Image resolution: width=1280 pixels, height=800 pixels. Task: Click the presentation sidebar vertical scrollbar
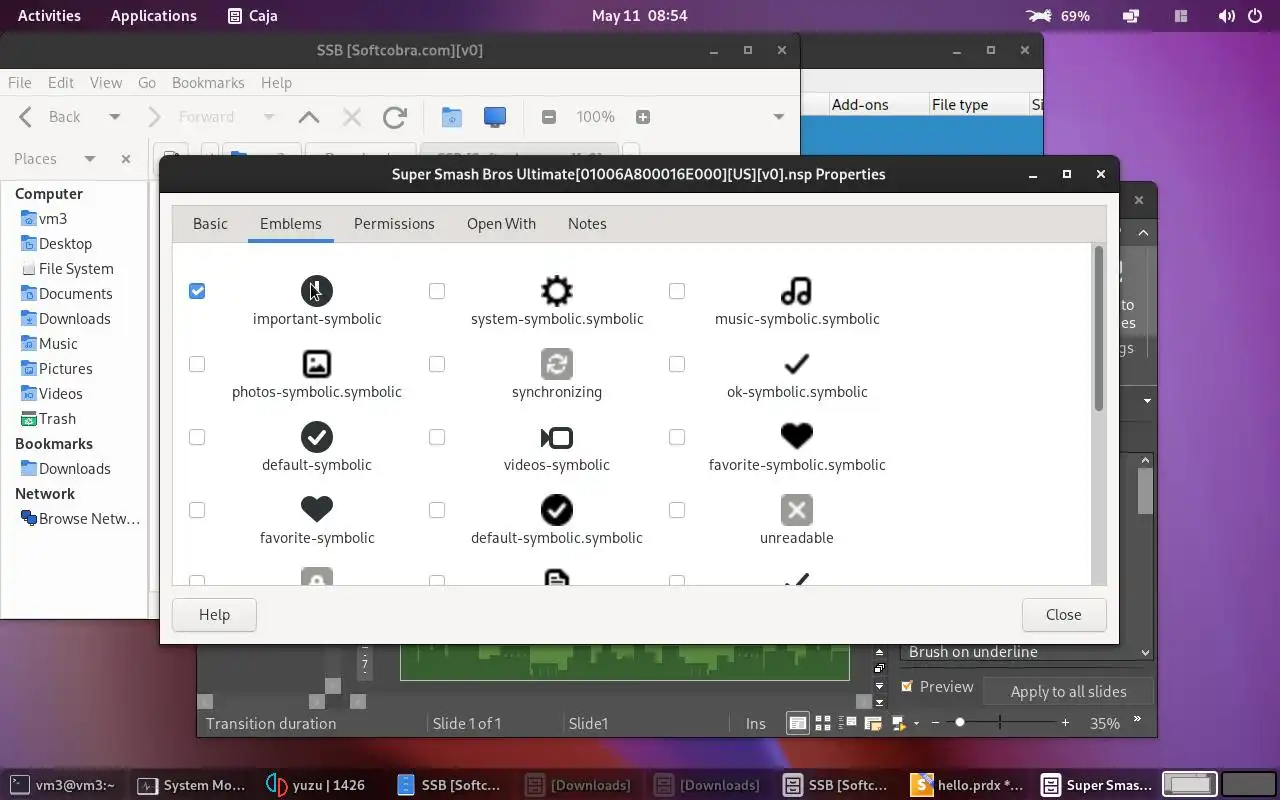tap(1145, 490)
